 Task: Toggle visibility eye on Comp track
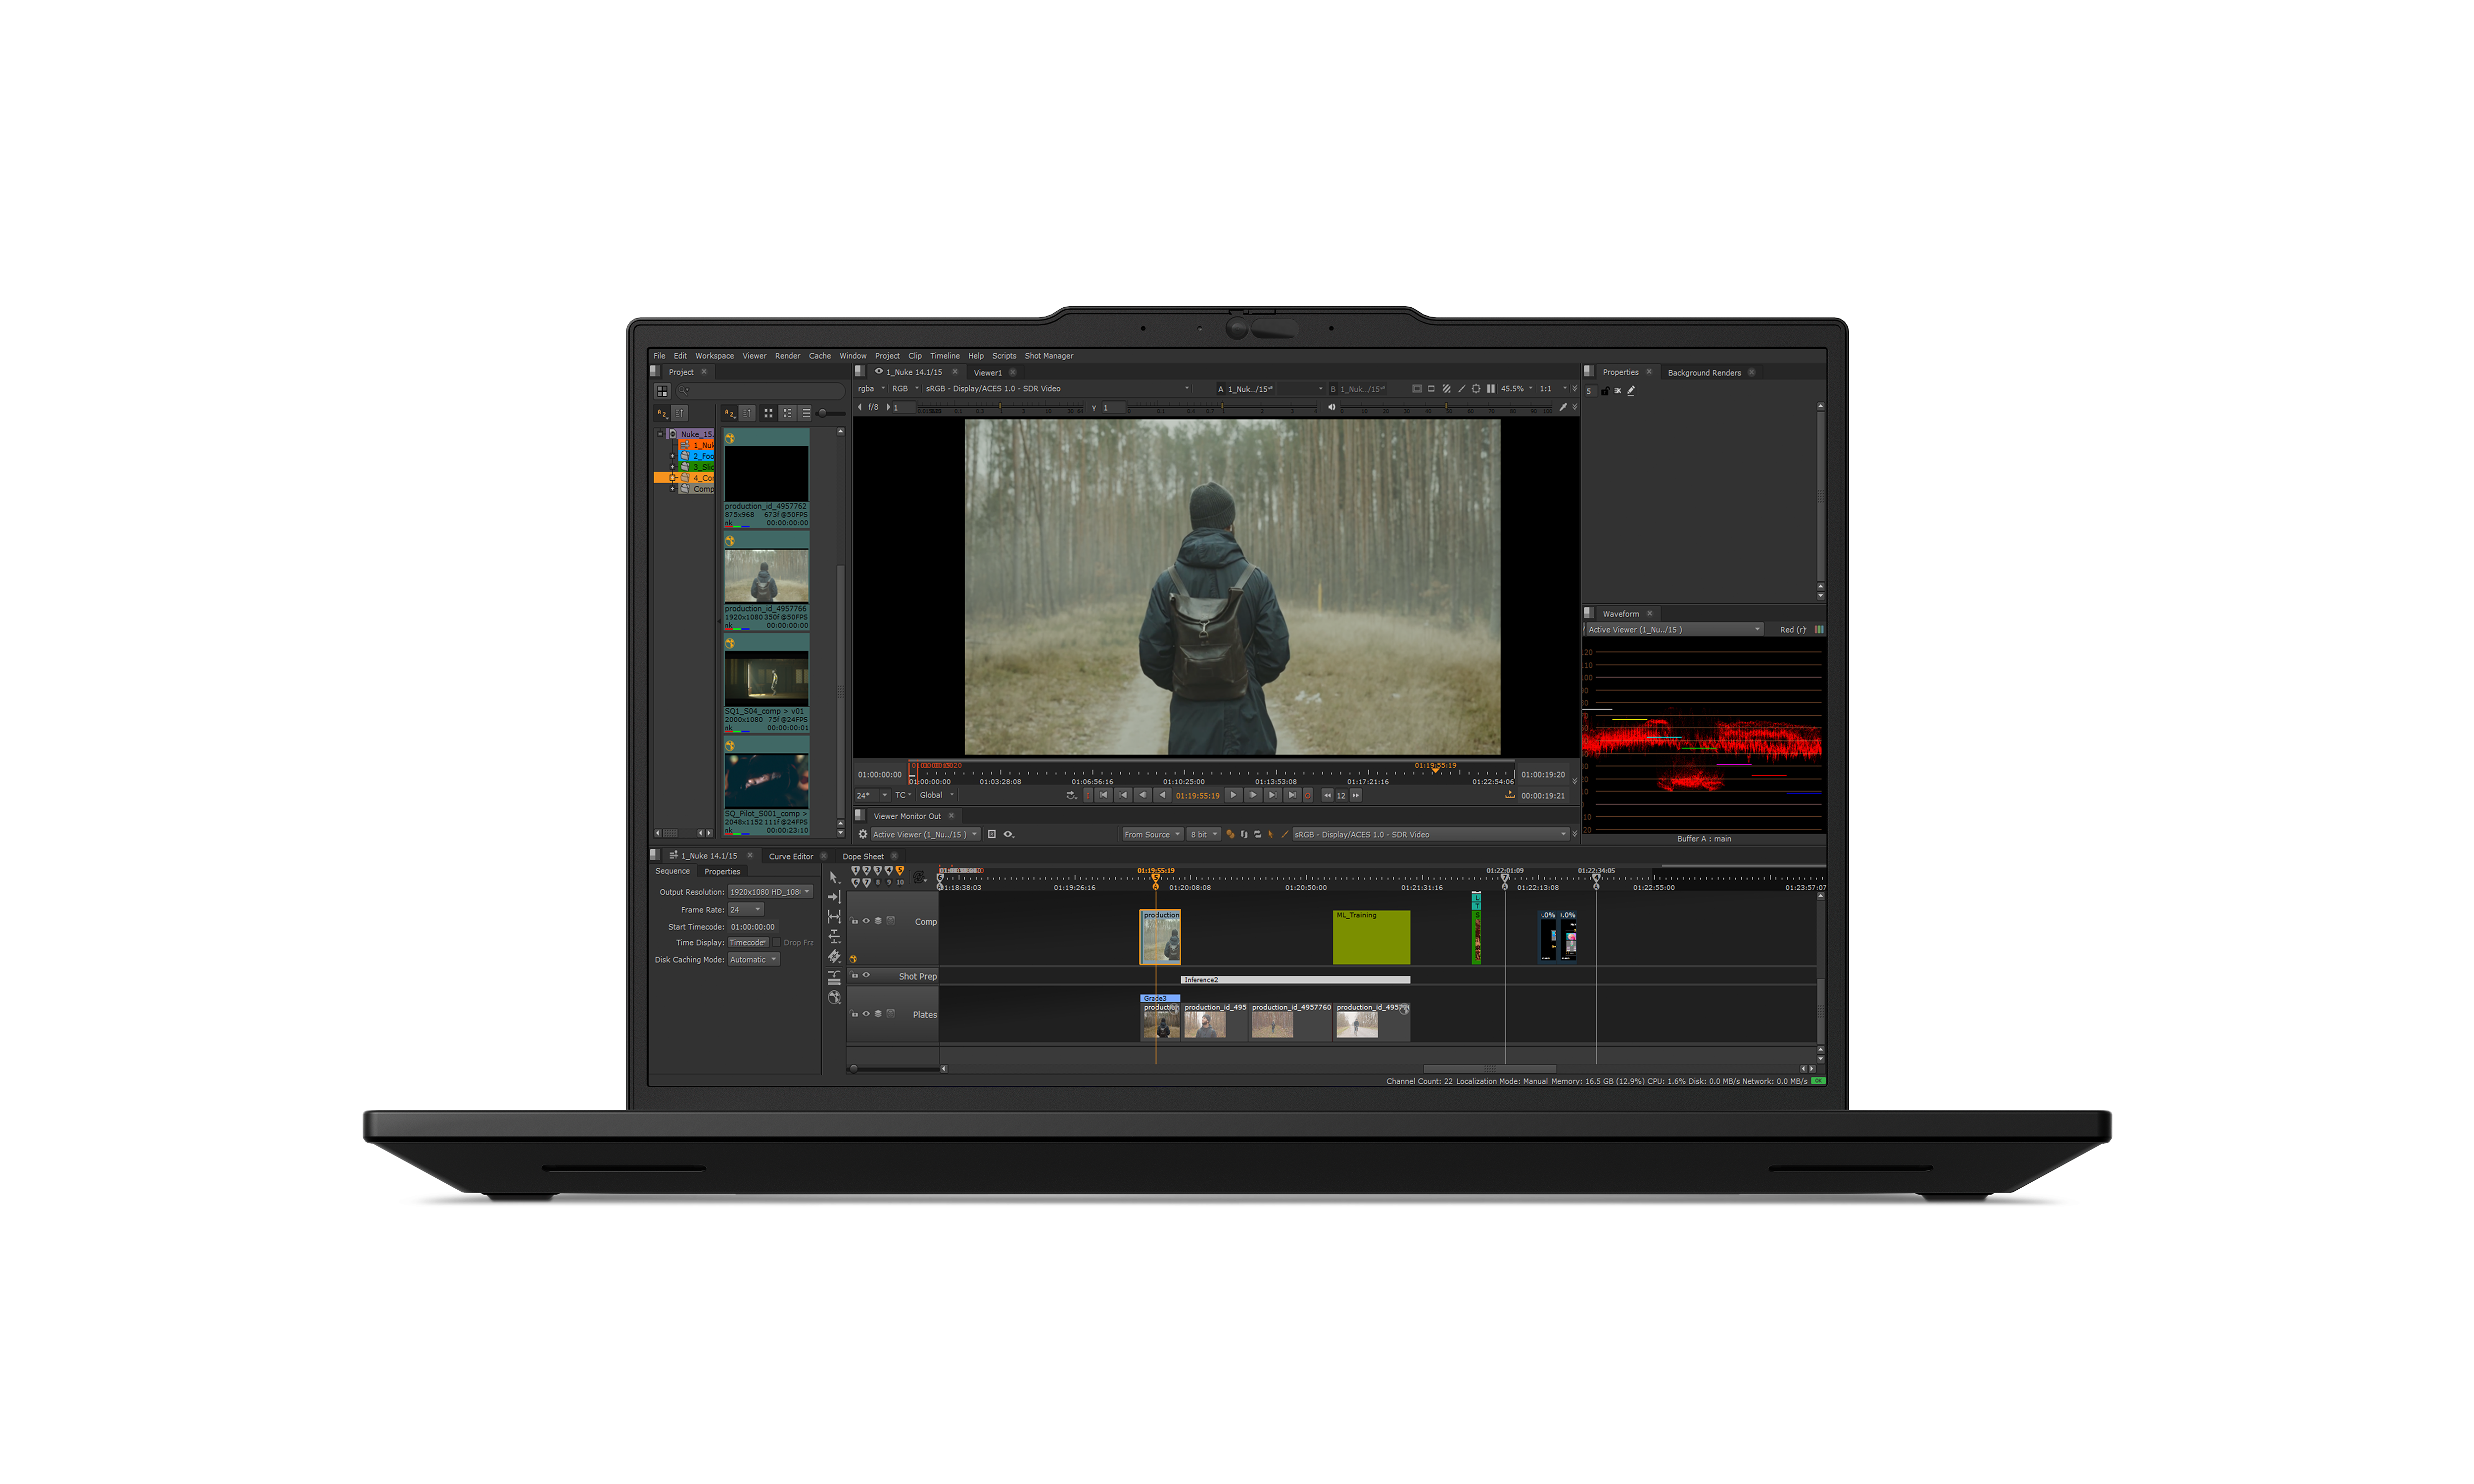coord(866,921)
